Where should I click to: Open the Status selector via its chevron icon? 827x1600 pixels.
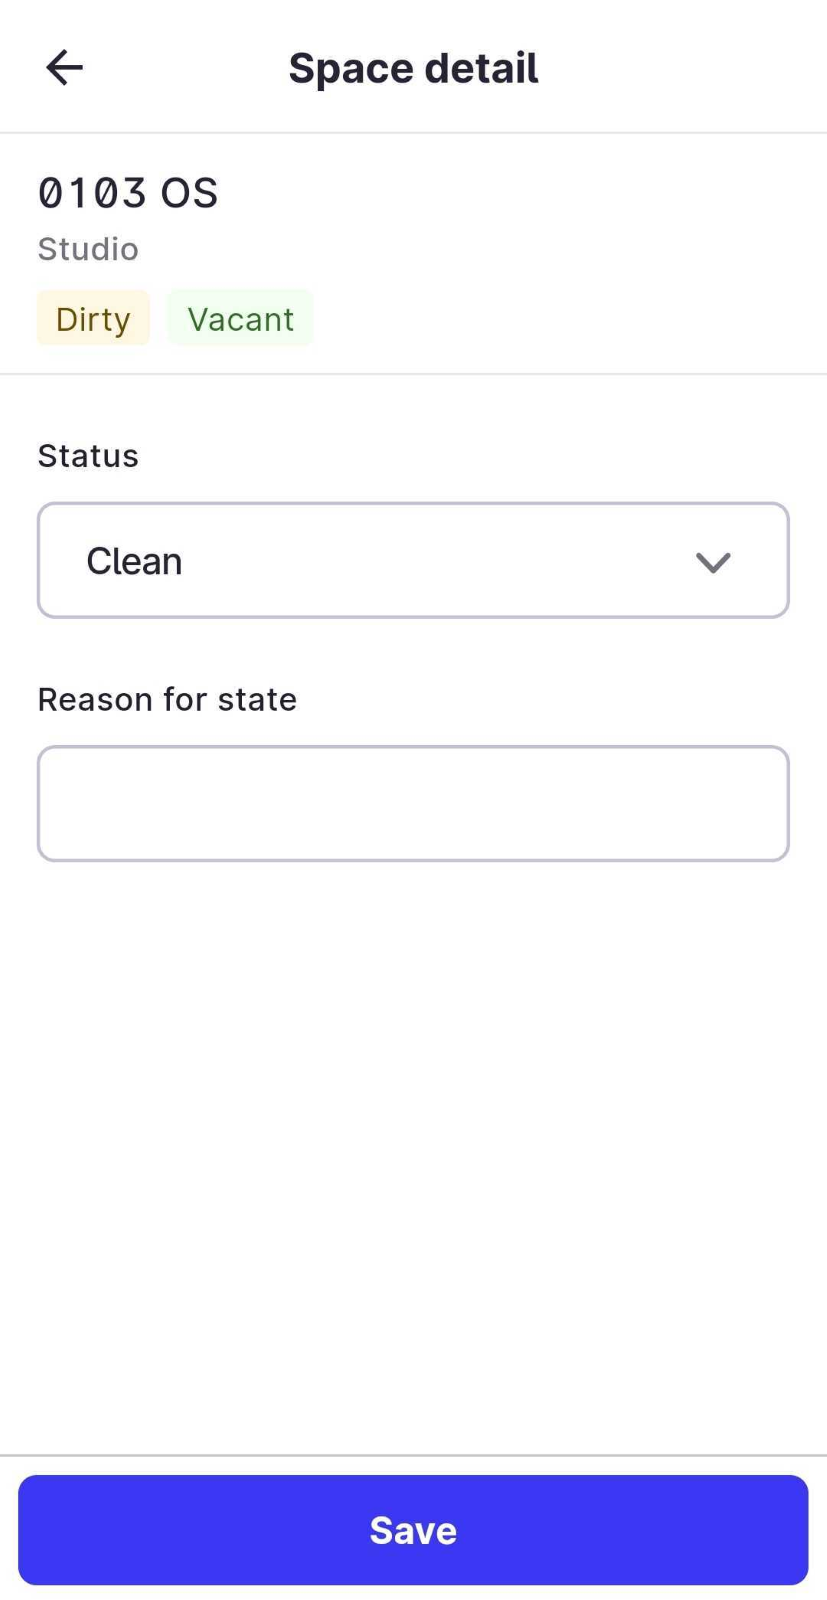tap(713, 561)
